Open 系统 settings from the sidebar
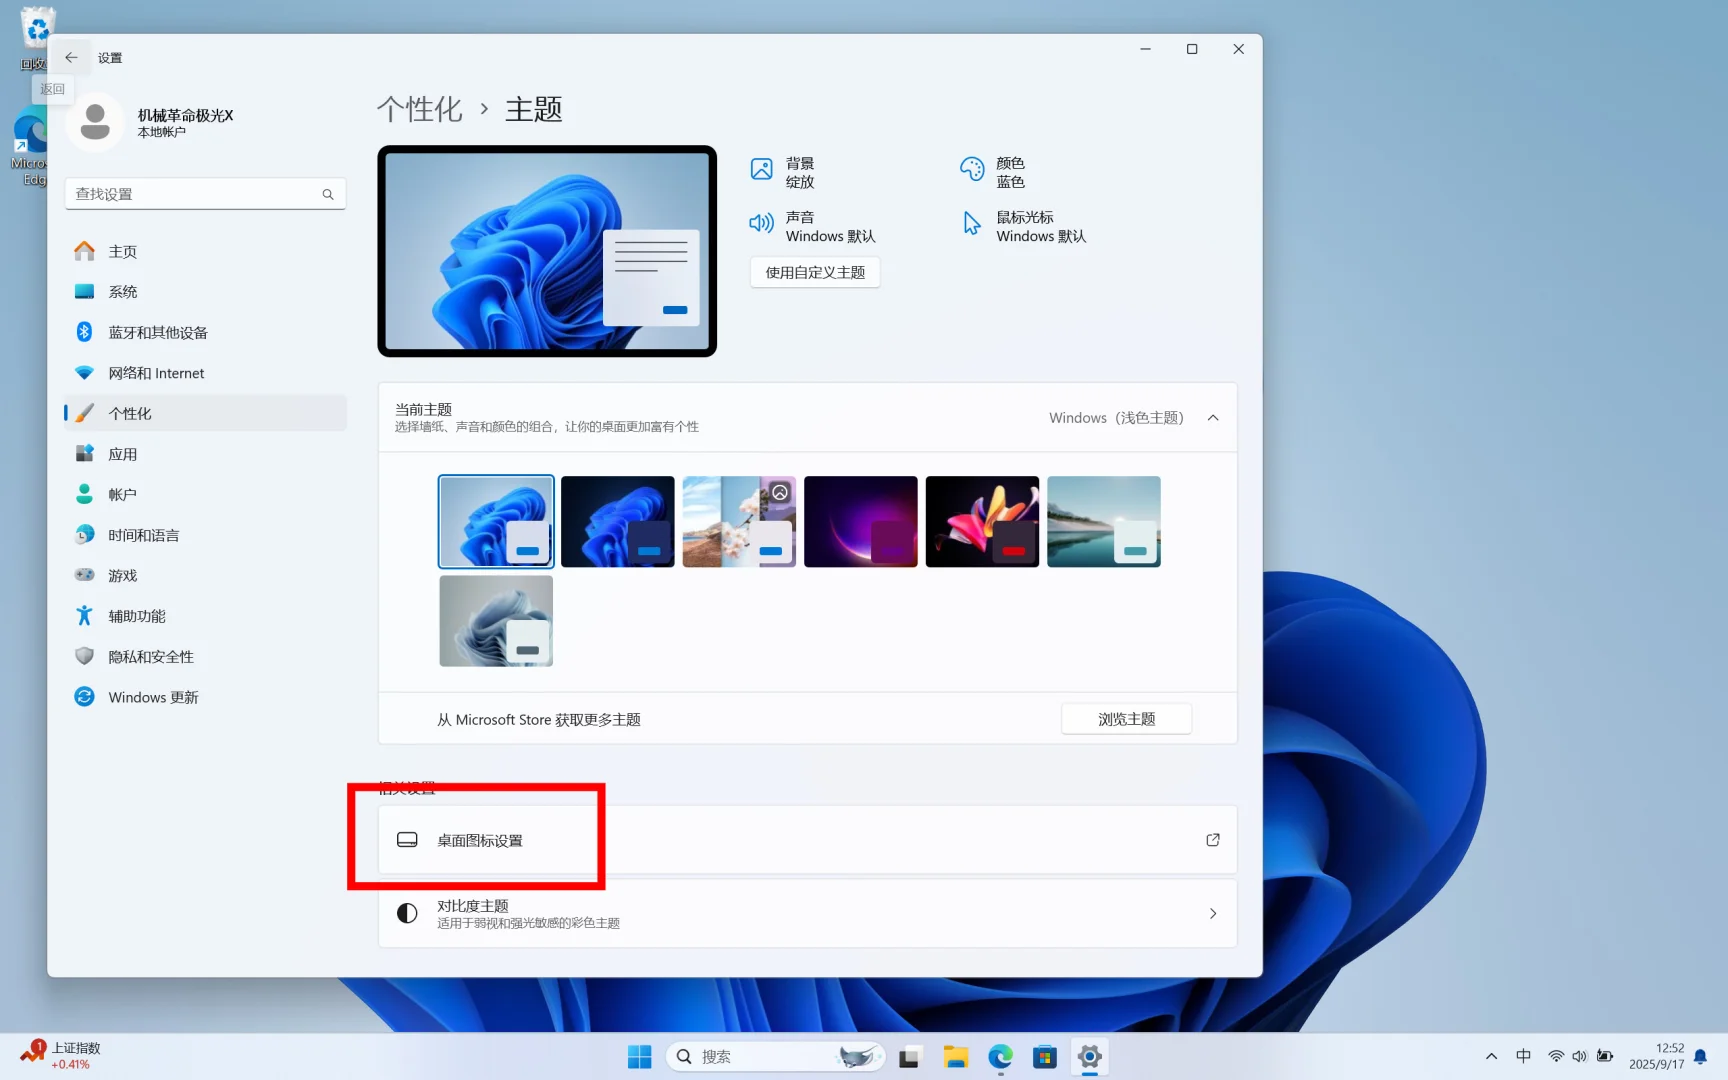1728x1080 pixels. click(x=122, y=291)
